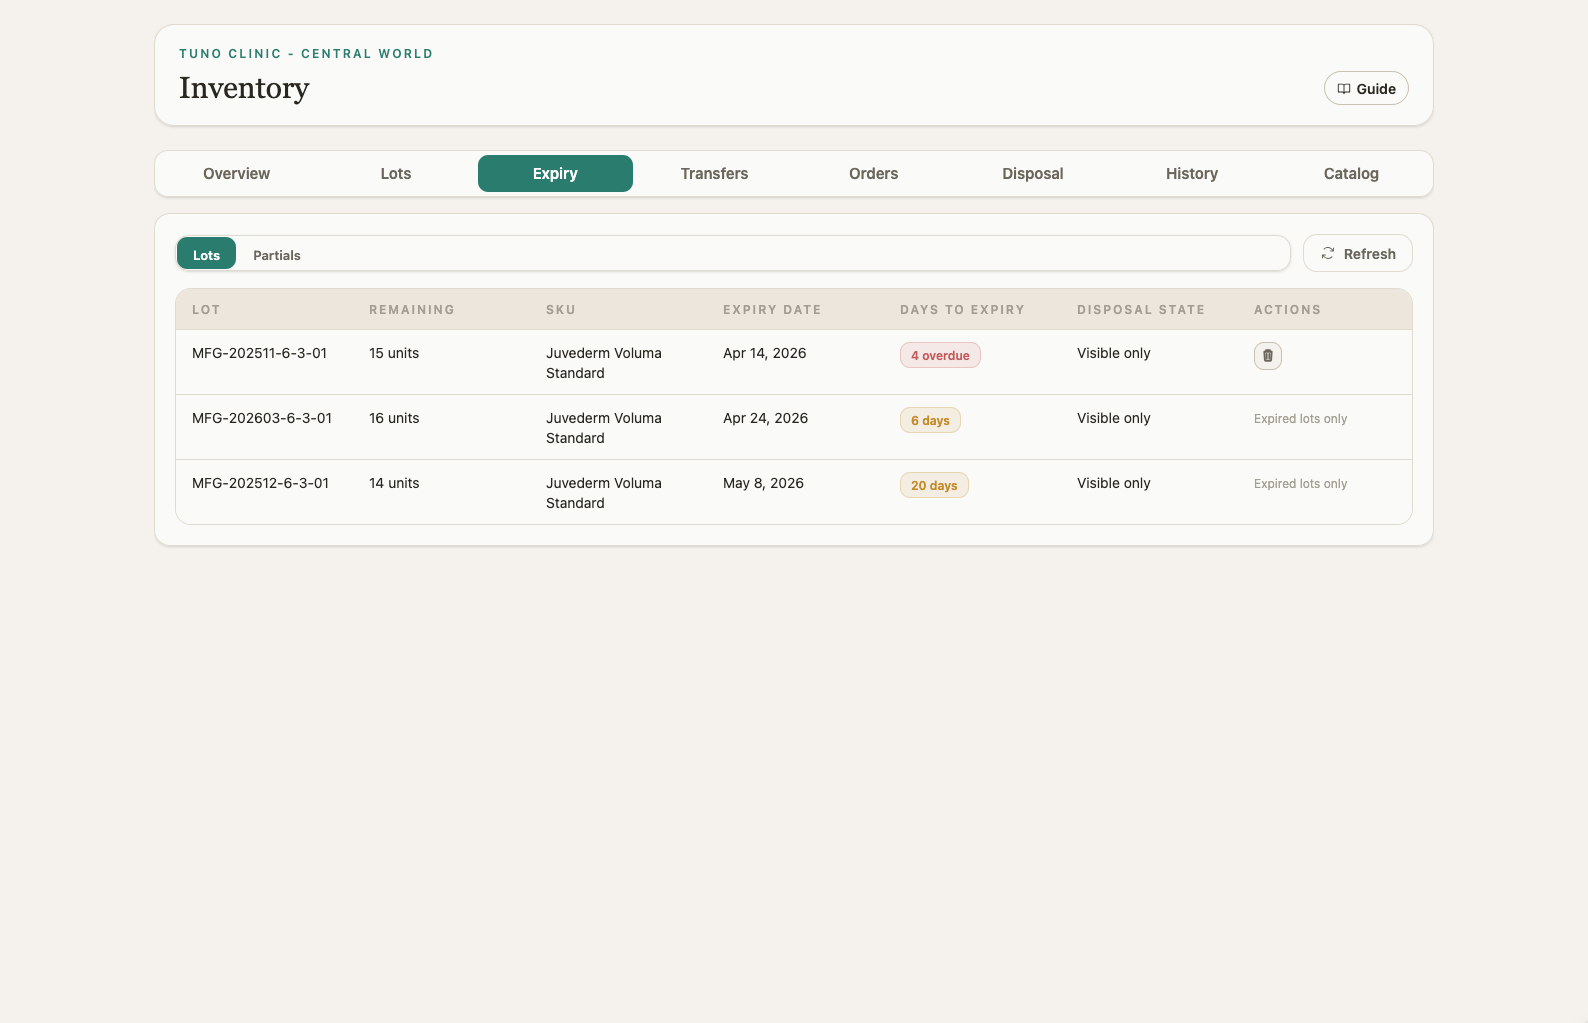Click the Inventory page heading
The image size is (1588, 1023).
pyautogui.click(x=244, y=88)
